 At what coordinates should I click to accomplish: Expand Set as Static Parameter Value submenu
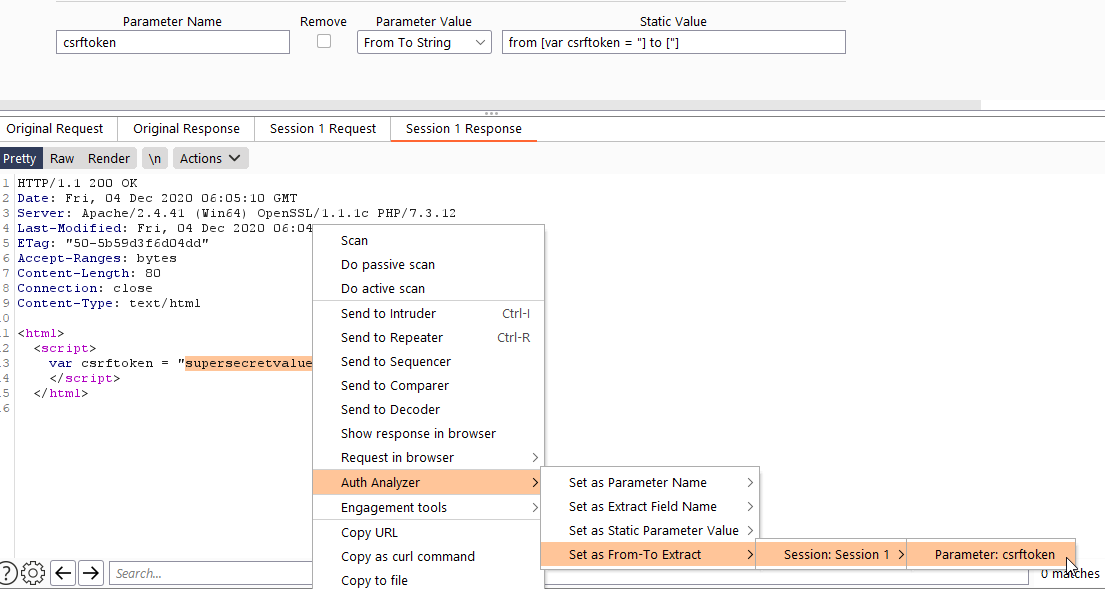[x=650, y=531]
